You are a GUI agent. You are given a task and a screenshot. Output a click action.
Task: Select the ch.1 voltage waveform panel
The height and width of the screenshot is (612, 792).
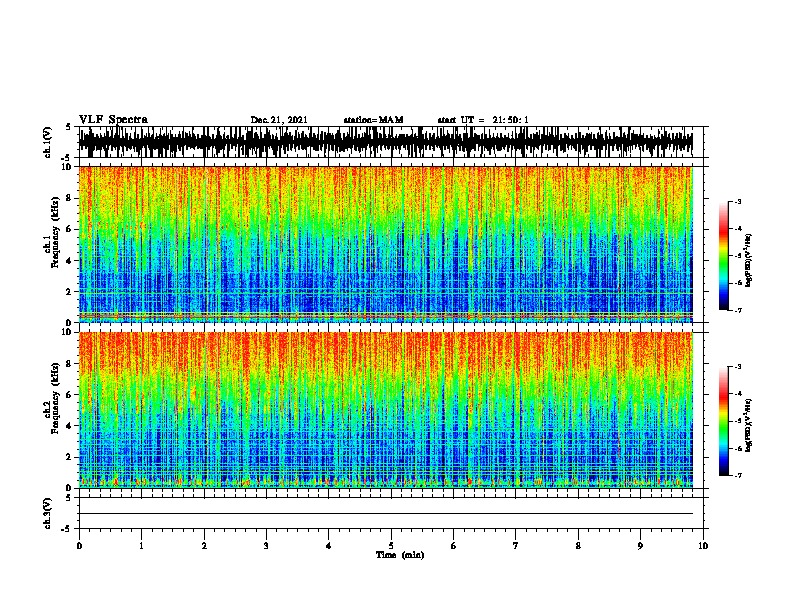[391, 142]
